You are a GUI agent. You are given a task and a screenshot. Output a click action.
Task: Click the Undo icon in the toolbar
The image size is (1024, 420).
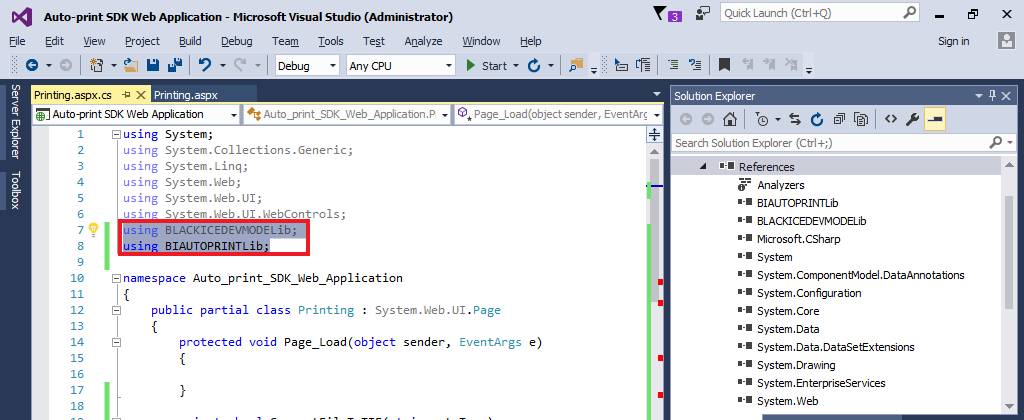click(205, 65)
